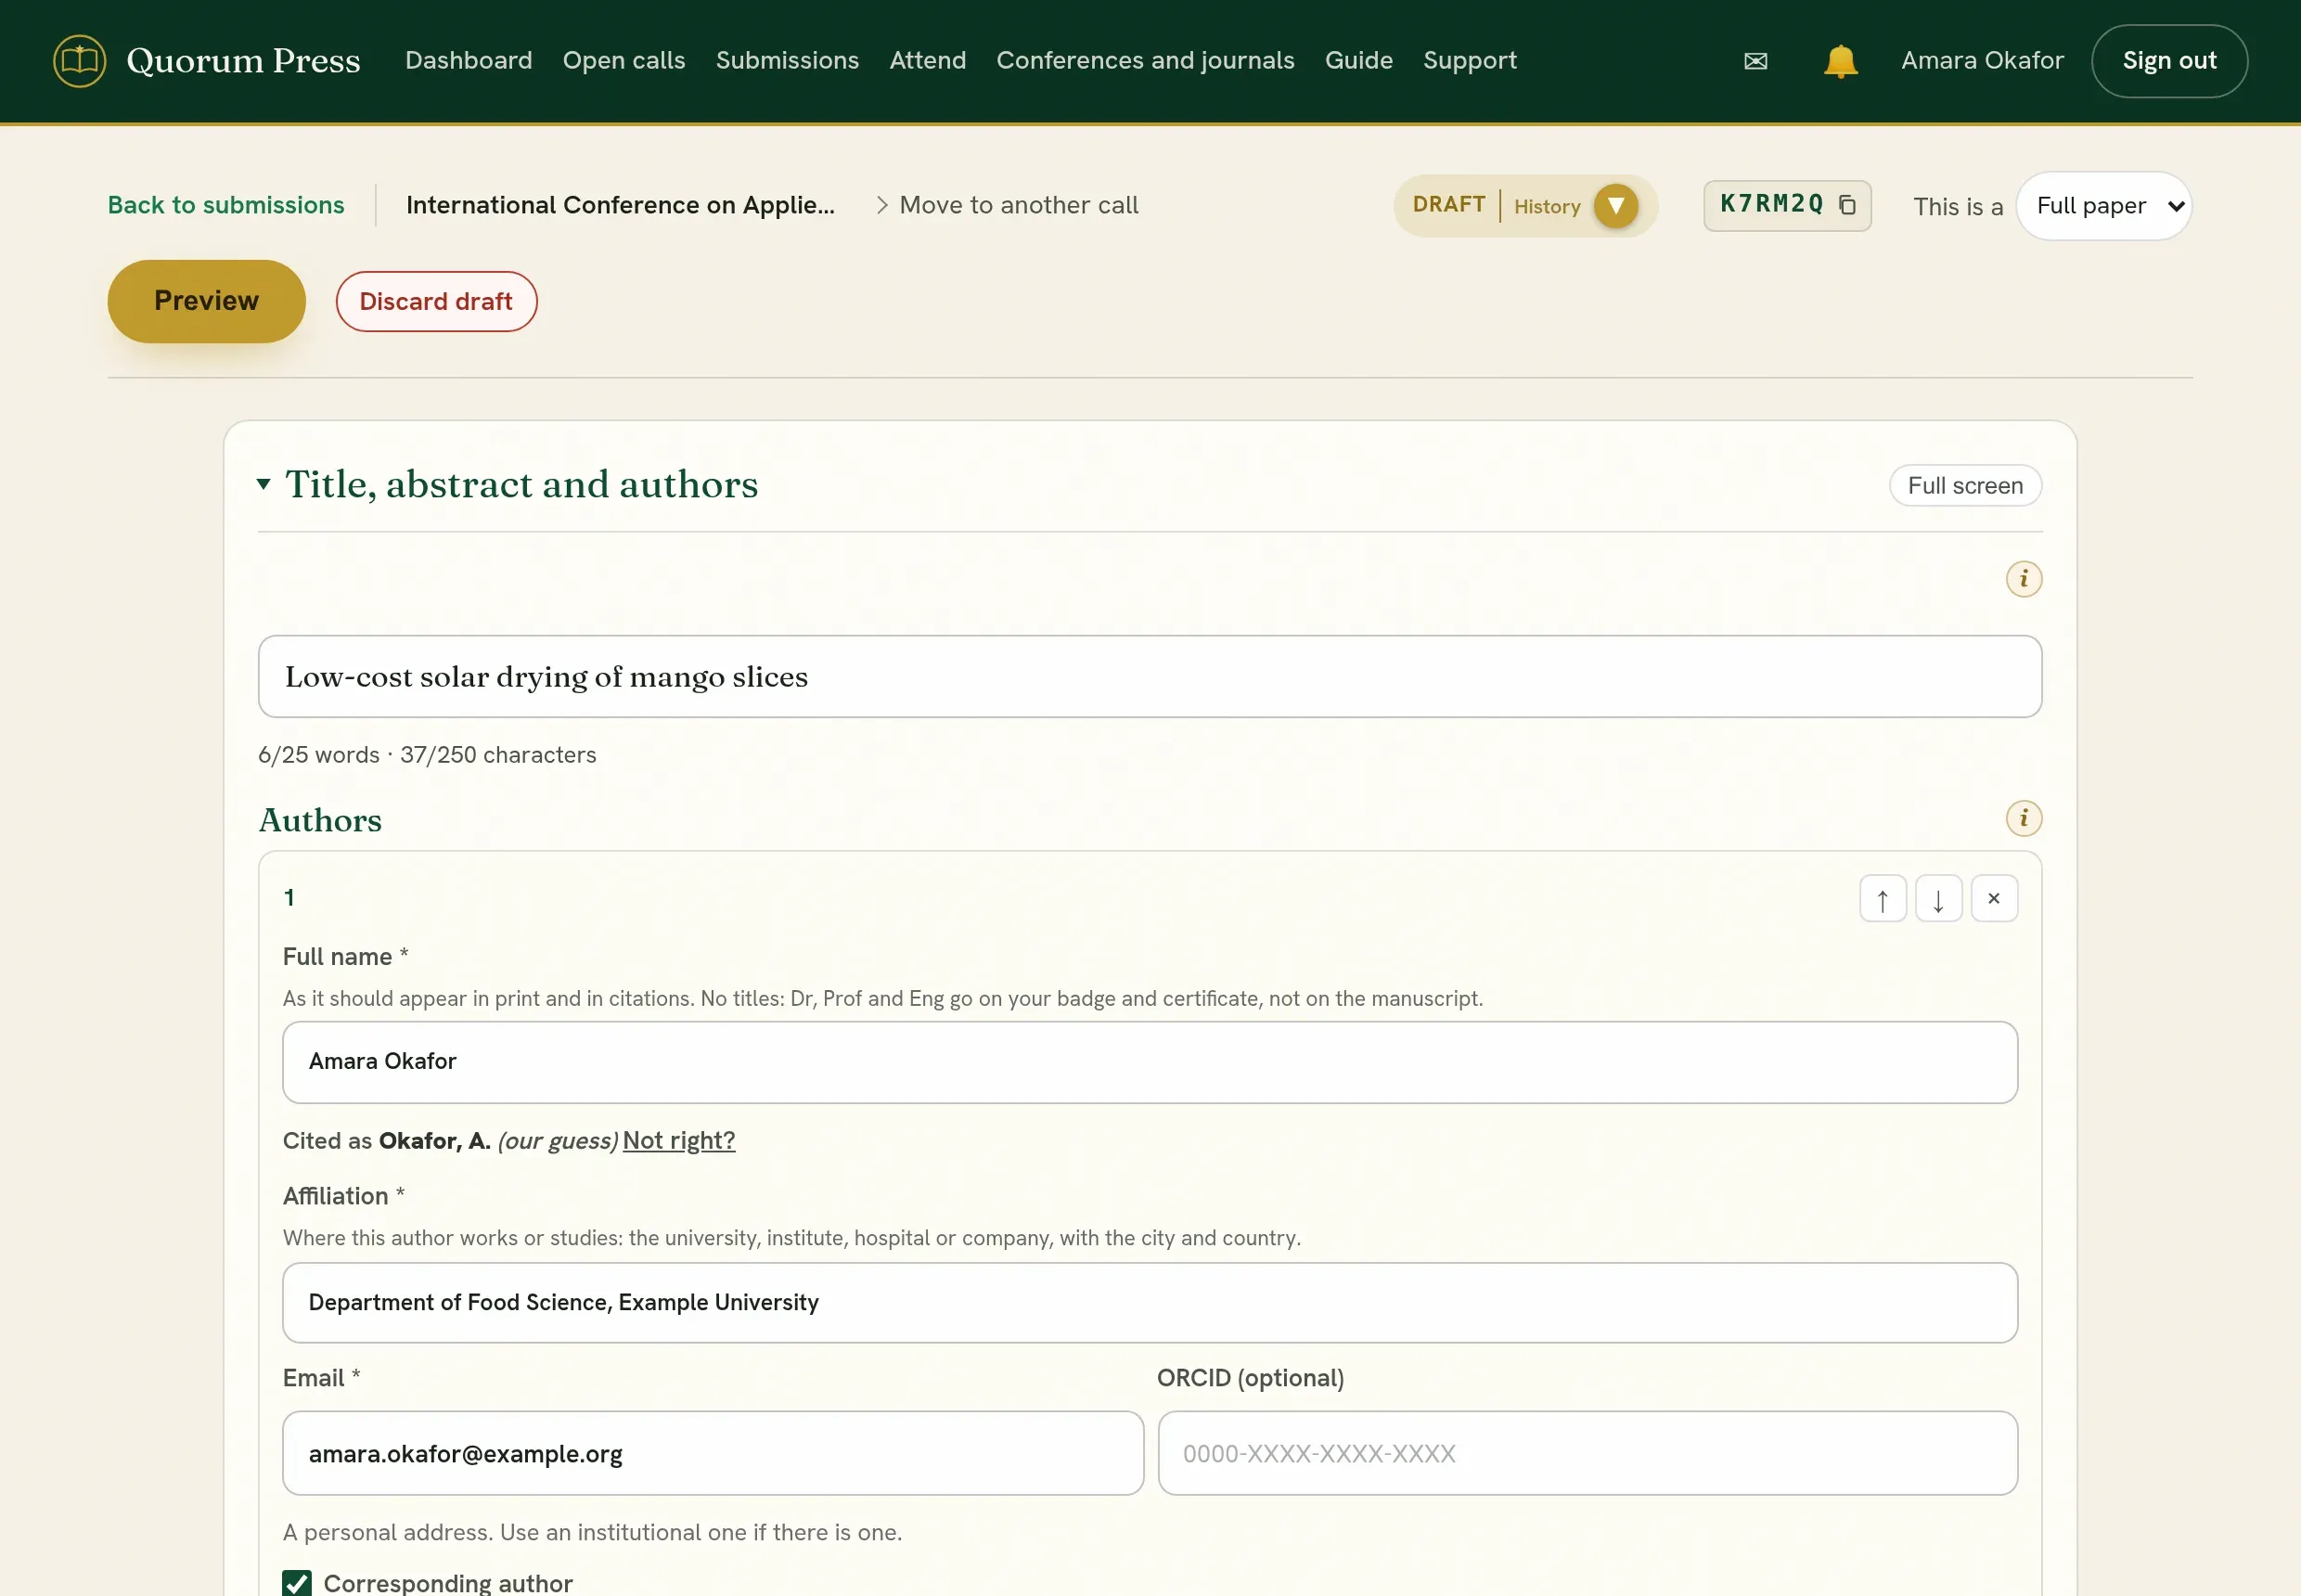2301x1596 pixels.
Task: Click the DRAFT status label
Action: tap(1449, 205)
